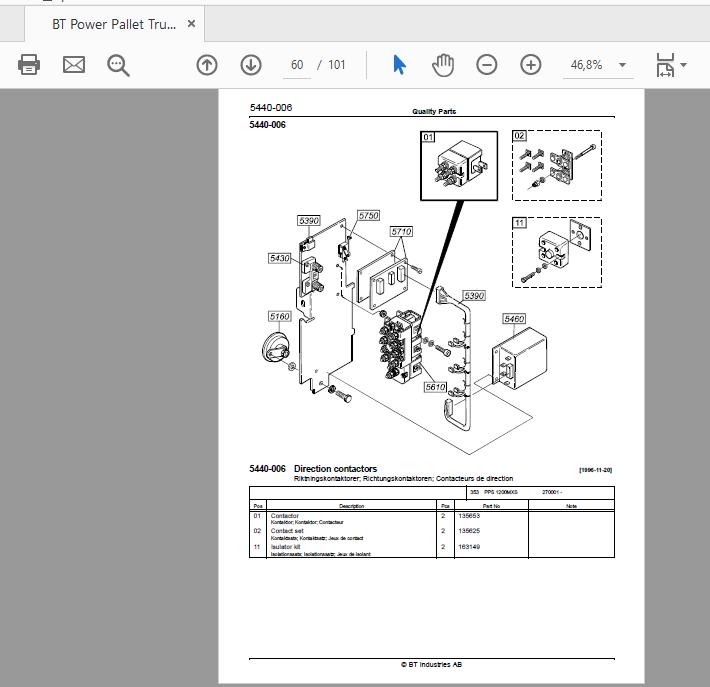Open the Find text magnifier tool
The image size is (710, 687).
(x=118, y=65)
